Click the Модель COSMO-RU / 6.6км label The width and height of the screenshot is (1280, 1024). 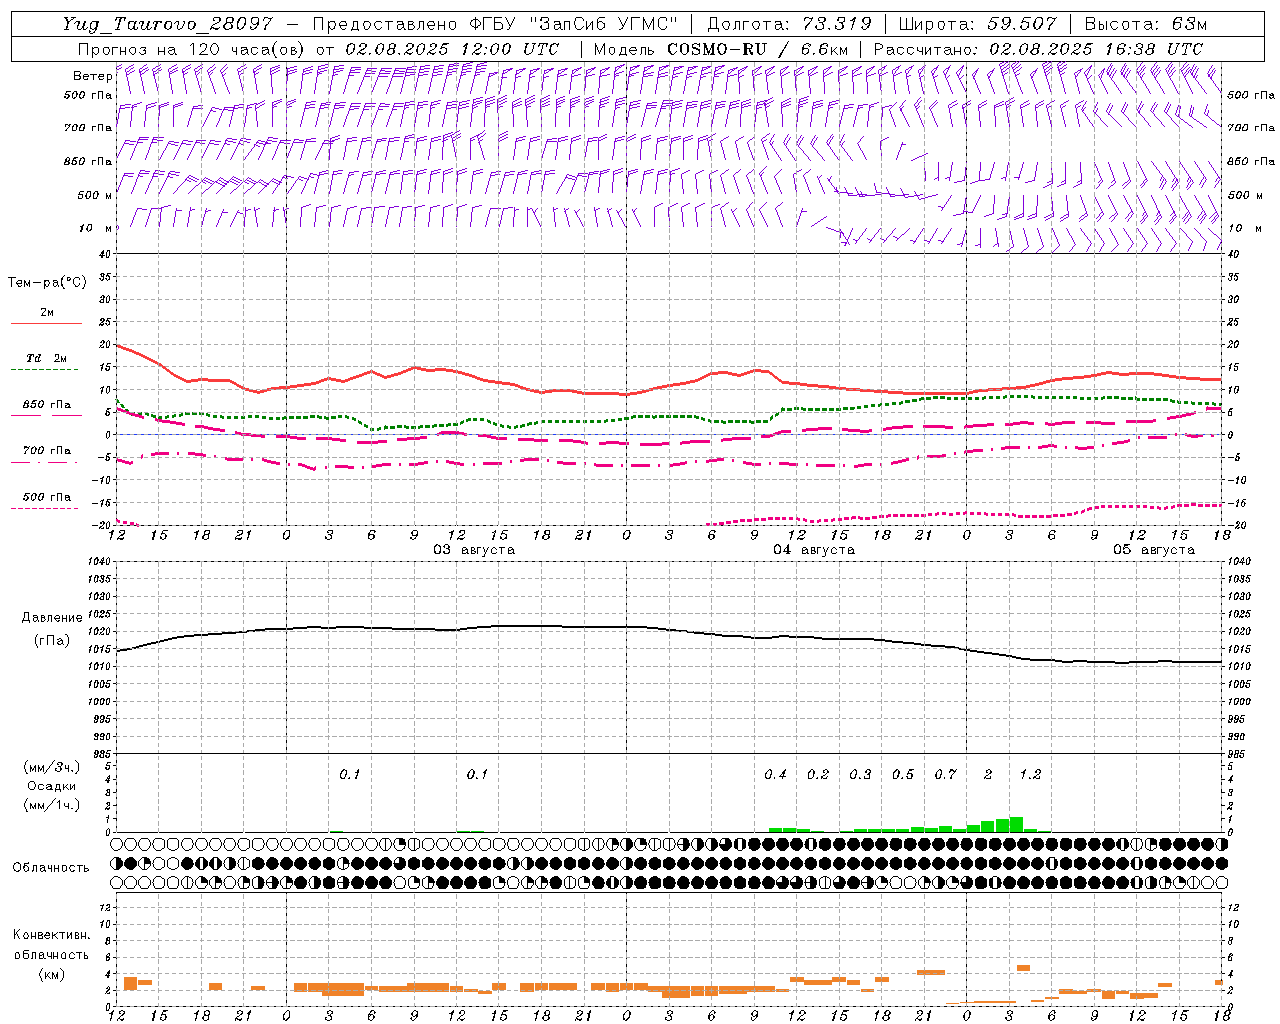[720, 49]
